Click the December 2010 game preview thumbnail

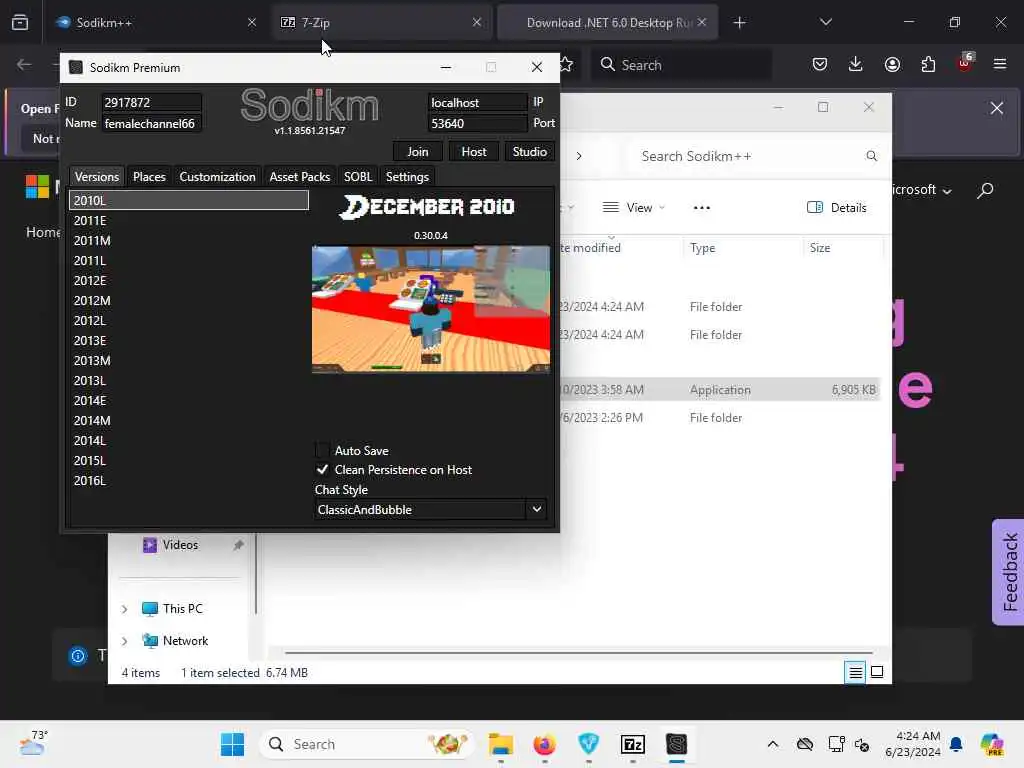click(x=431, y=309)
